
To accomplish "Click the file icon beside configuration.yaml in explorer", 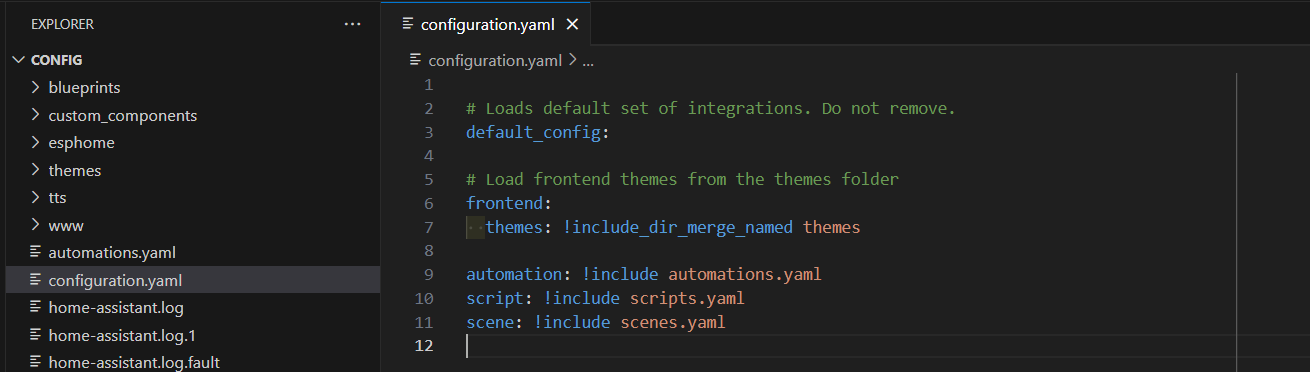I will point(36,280).
